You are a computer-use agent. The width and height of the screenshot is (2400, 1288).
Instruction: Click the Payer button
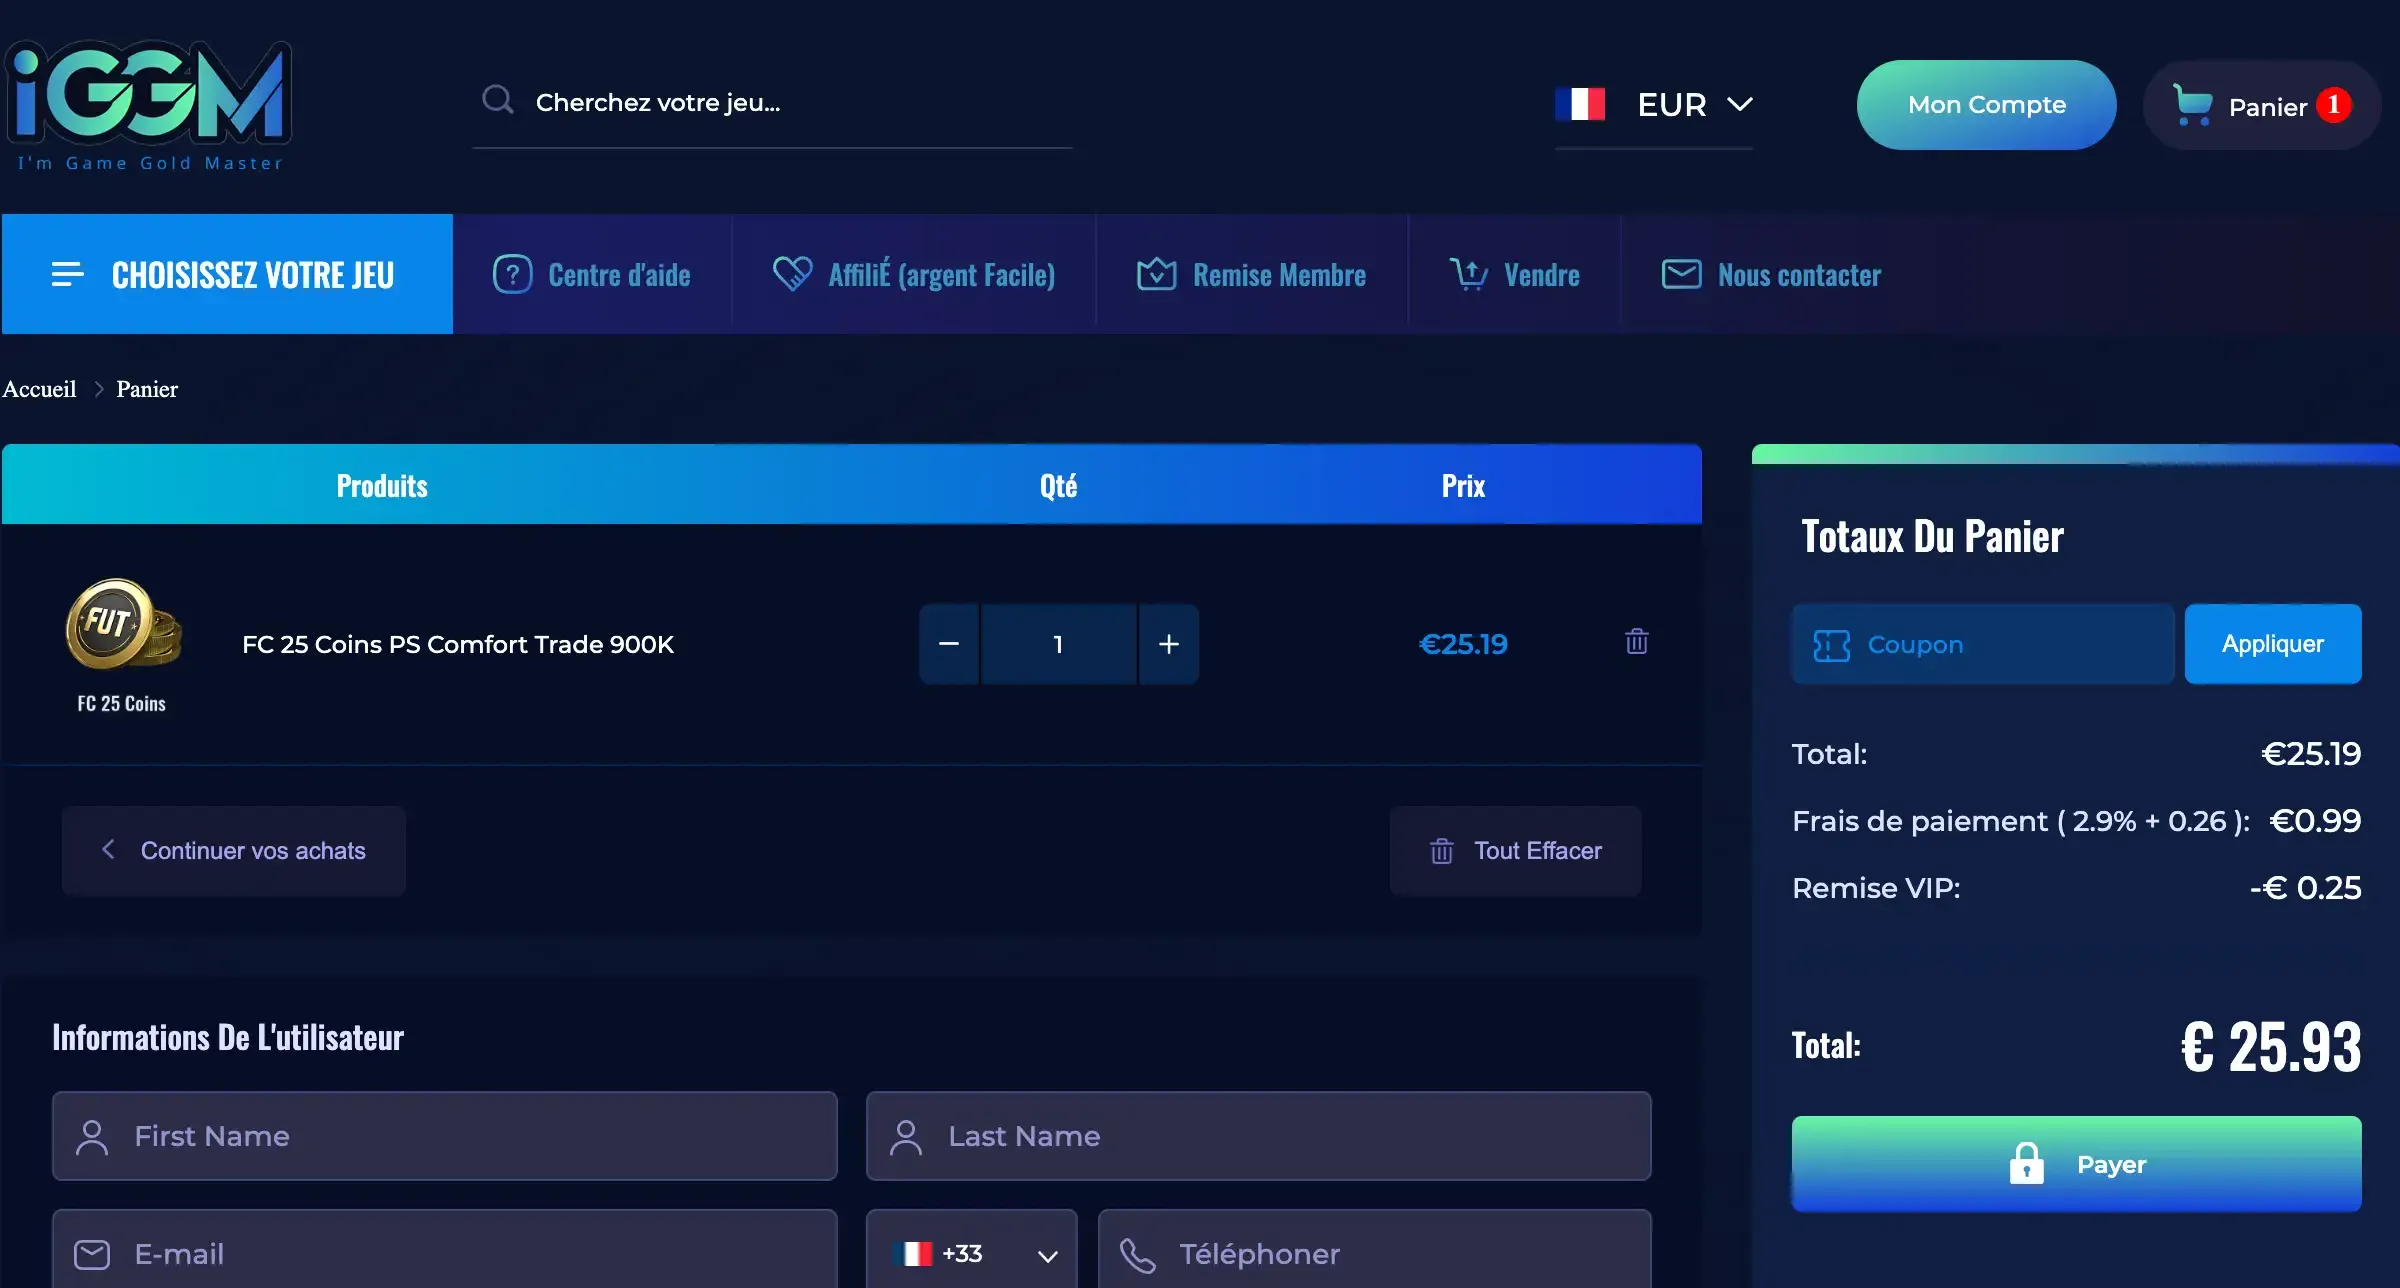coord(2077,1164)
